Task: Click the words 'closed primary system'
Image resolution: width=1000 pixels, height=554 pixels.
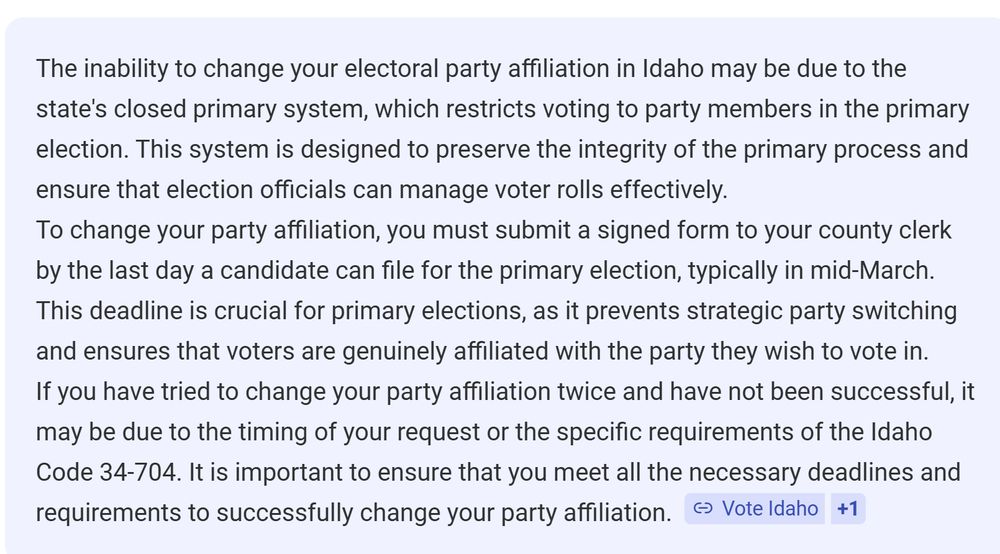Action: 239,110
